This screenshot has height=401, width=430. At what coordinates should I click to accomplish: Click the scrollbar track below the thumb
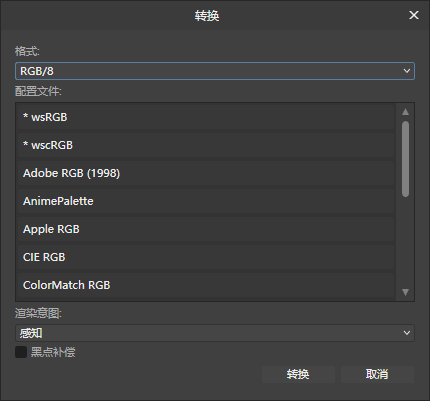tap(405, 242)
